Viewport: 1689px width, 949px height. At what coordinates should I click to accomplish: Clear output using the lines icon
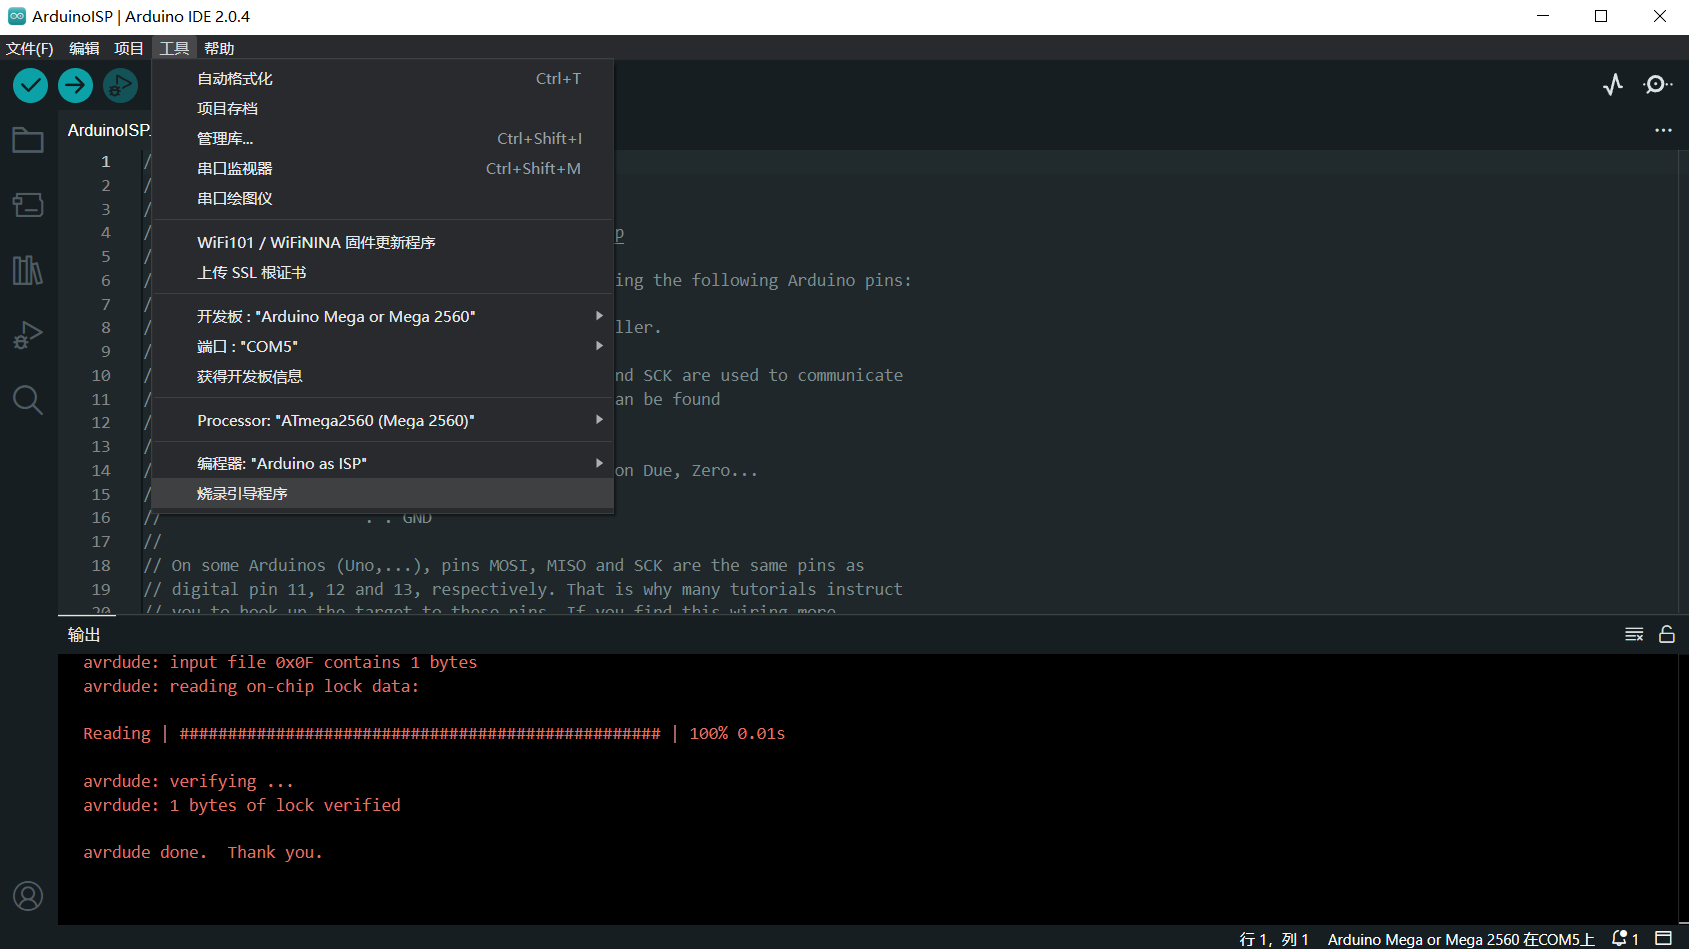1634,634
